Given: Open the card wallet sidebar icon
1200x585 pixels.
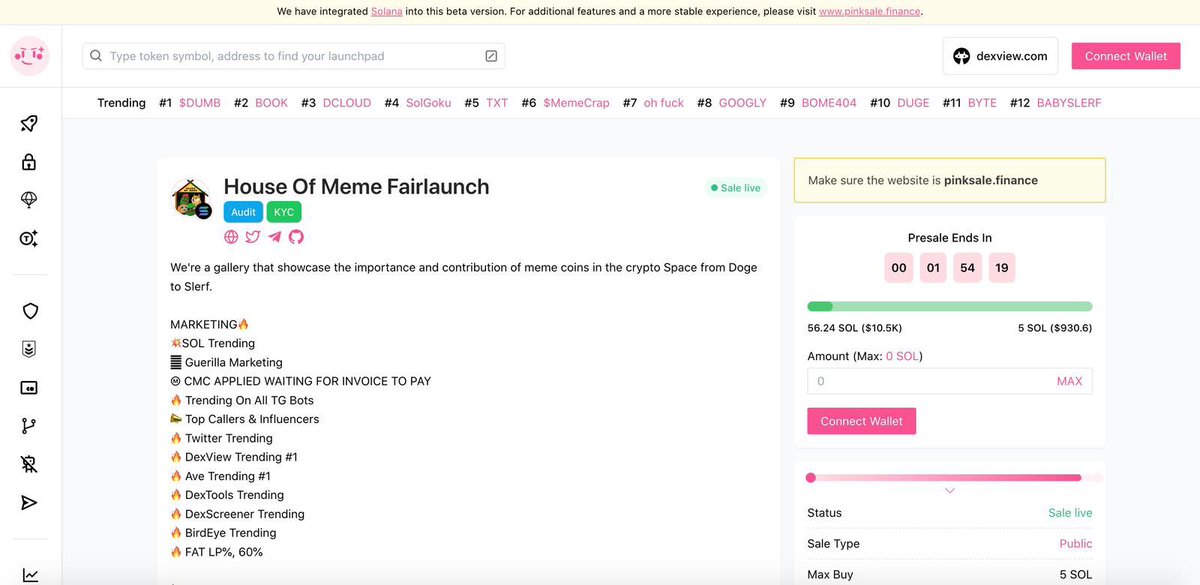Looking at the screenshot, I should (30, 388).
